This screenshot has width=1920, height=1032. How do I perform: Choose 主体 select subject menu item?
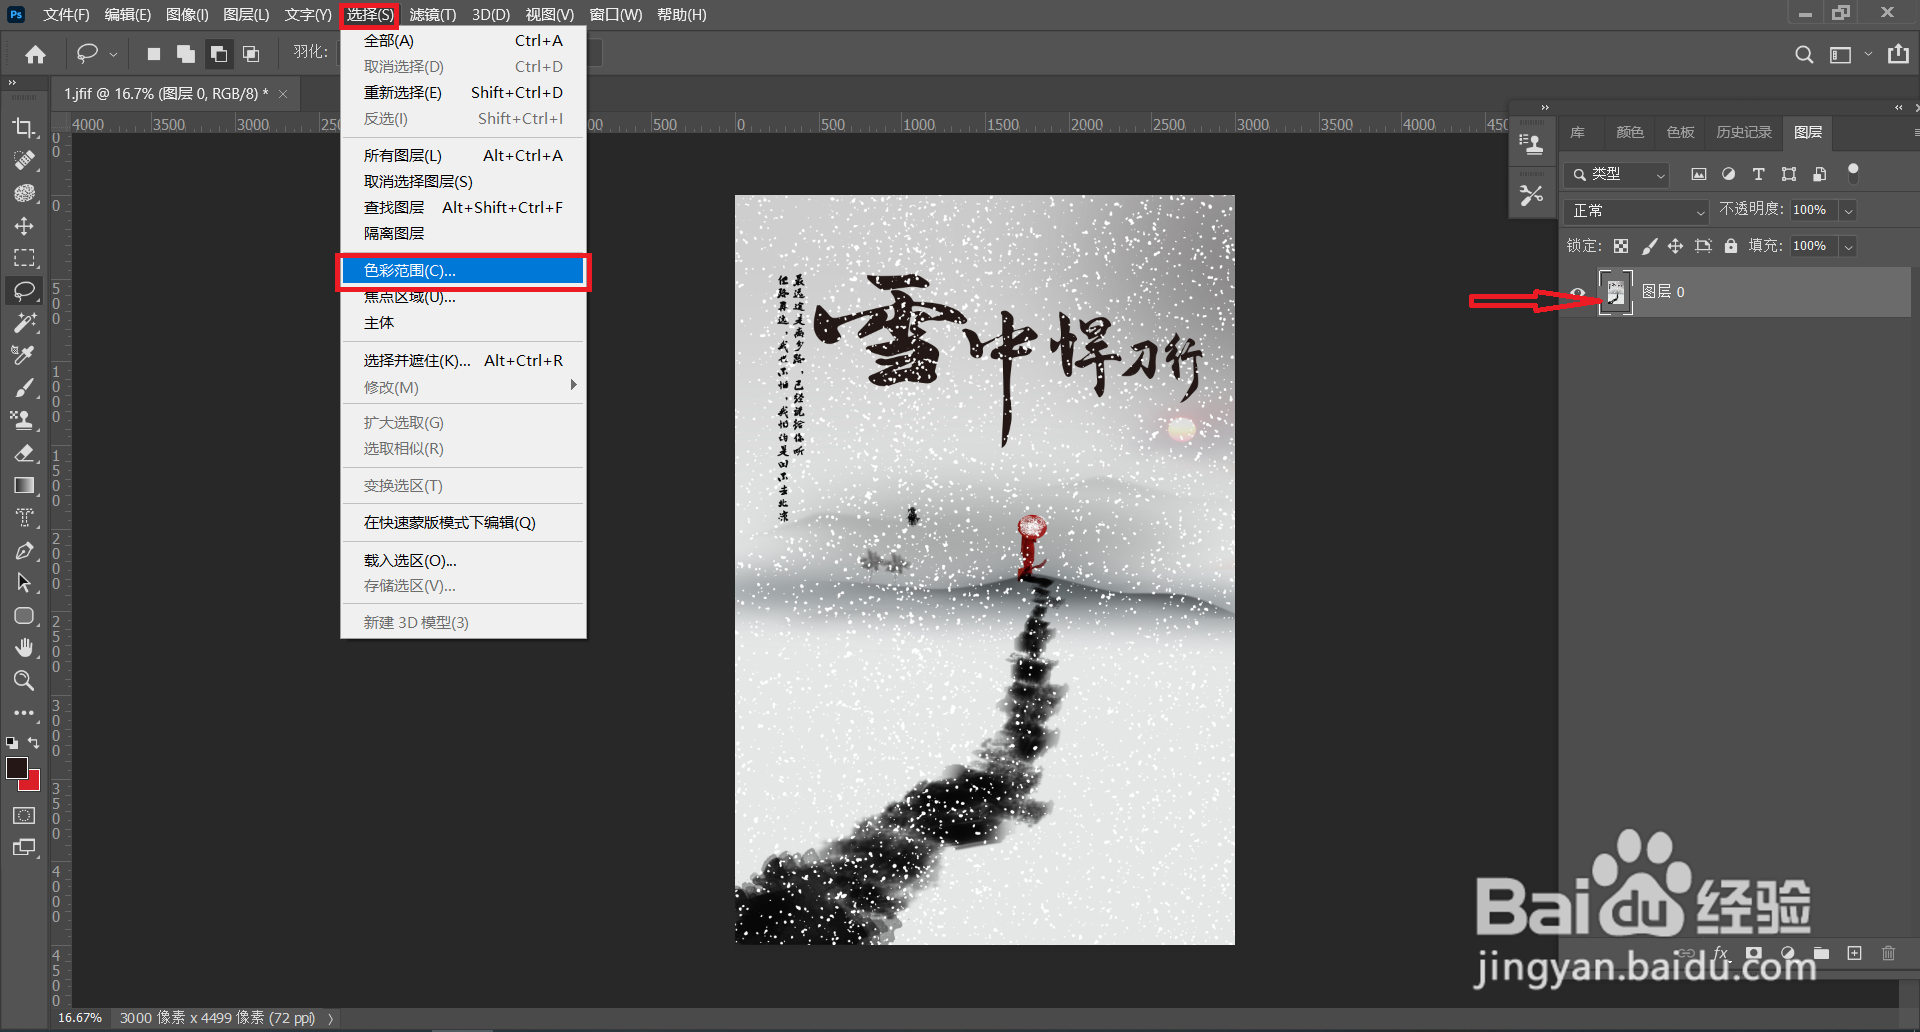coord(463,323)
